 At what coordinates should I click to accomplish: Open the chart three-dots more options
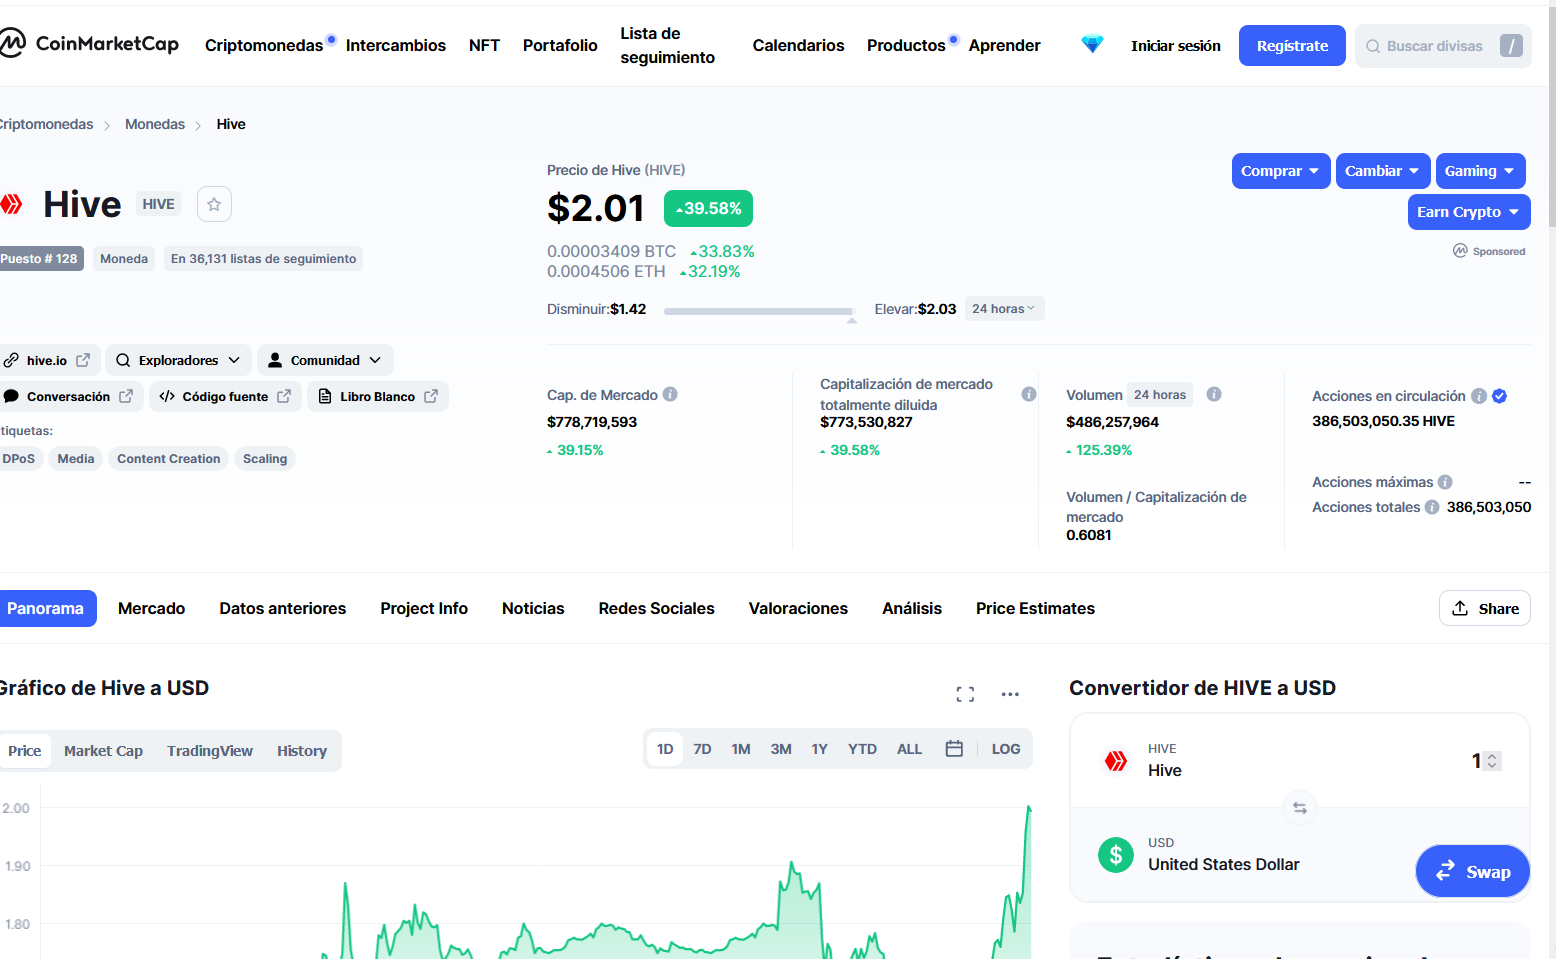(1010, 693)
